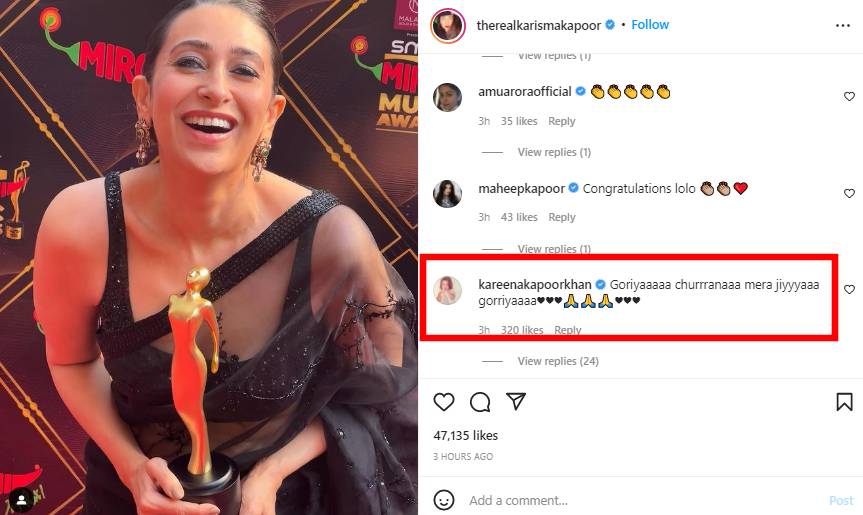Like maheepkapoor's Congratulations comment

(849, 194)
